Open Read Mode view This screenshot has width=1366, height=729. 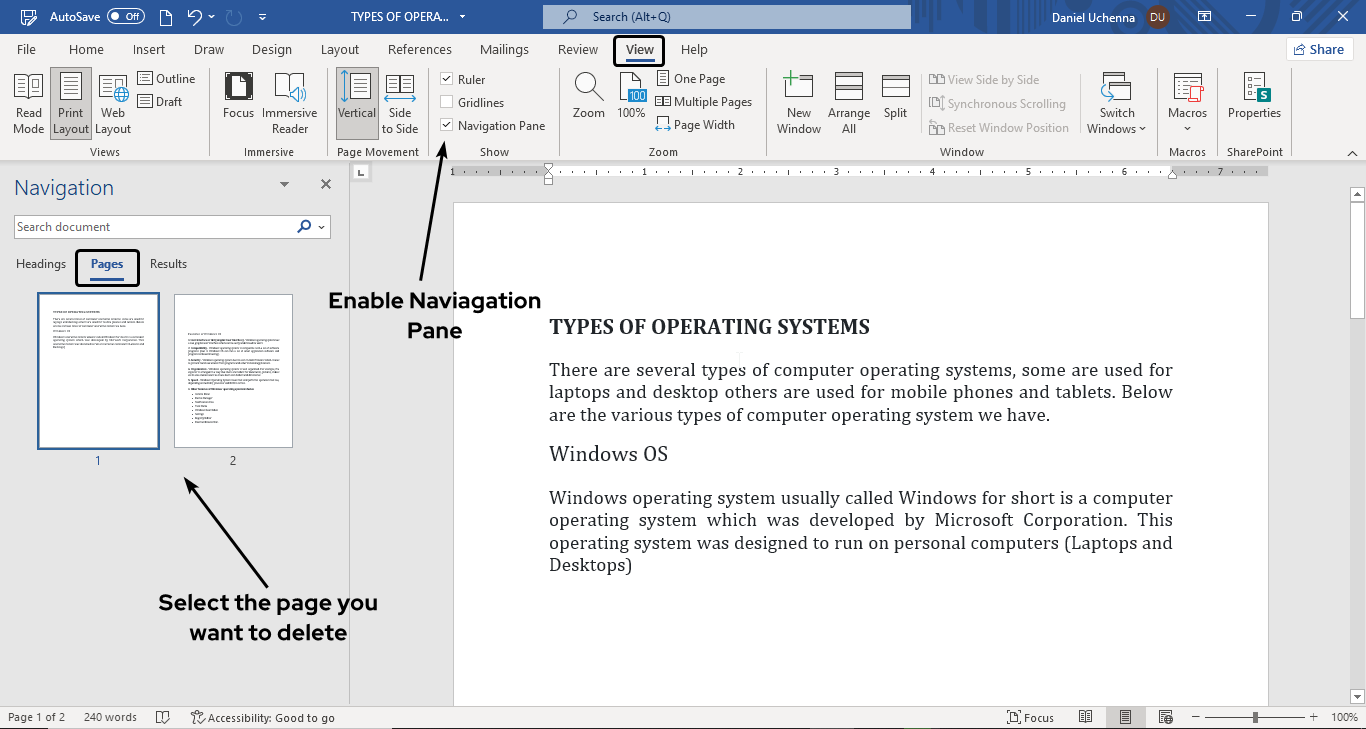28,103
